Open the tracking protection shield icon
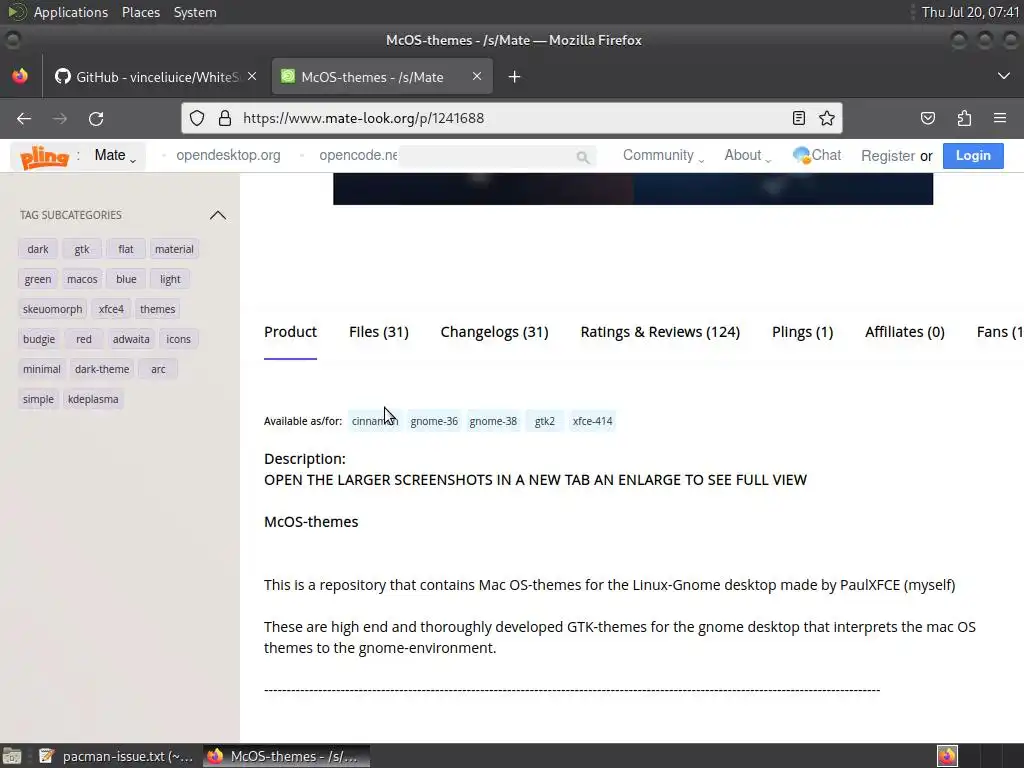This screenshot has width=1024, height=768. 197,118
